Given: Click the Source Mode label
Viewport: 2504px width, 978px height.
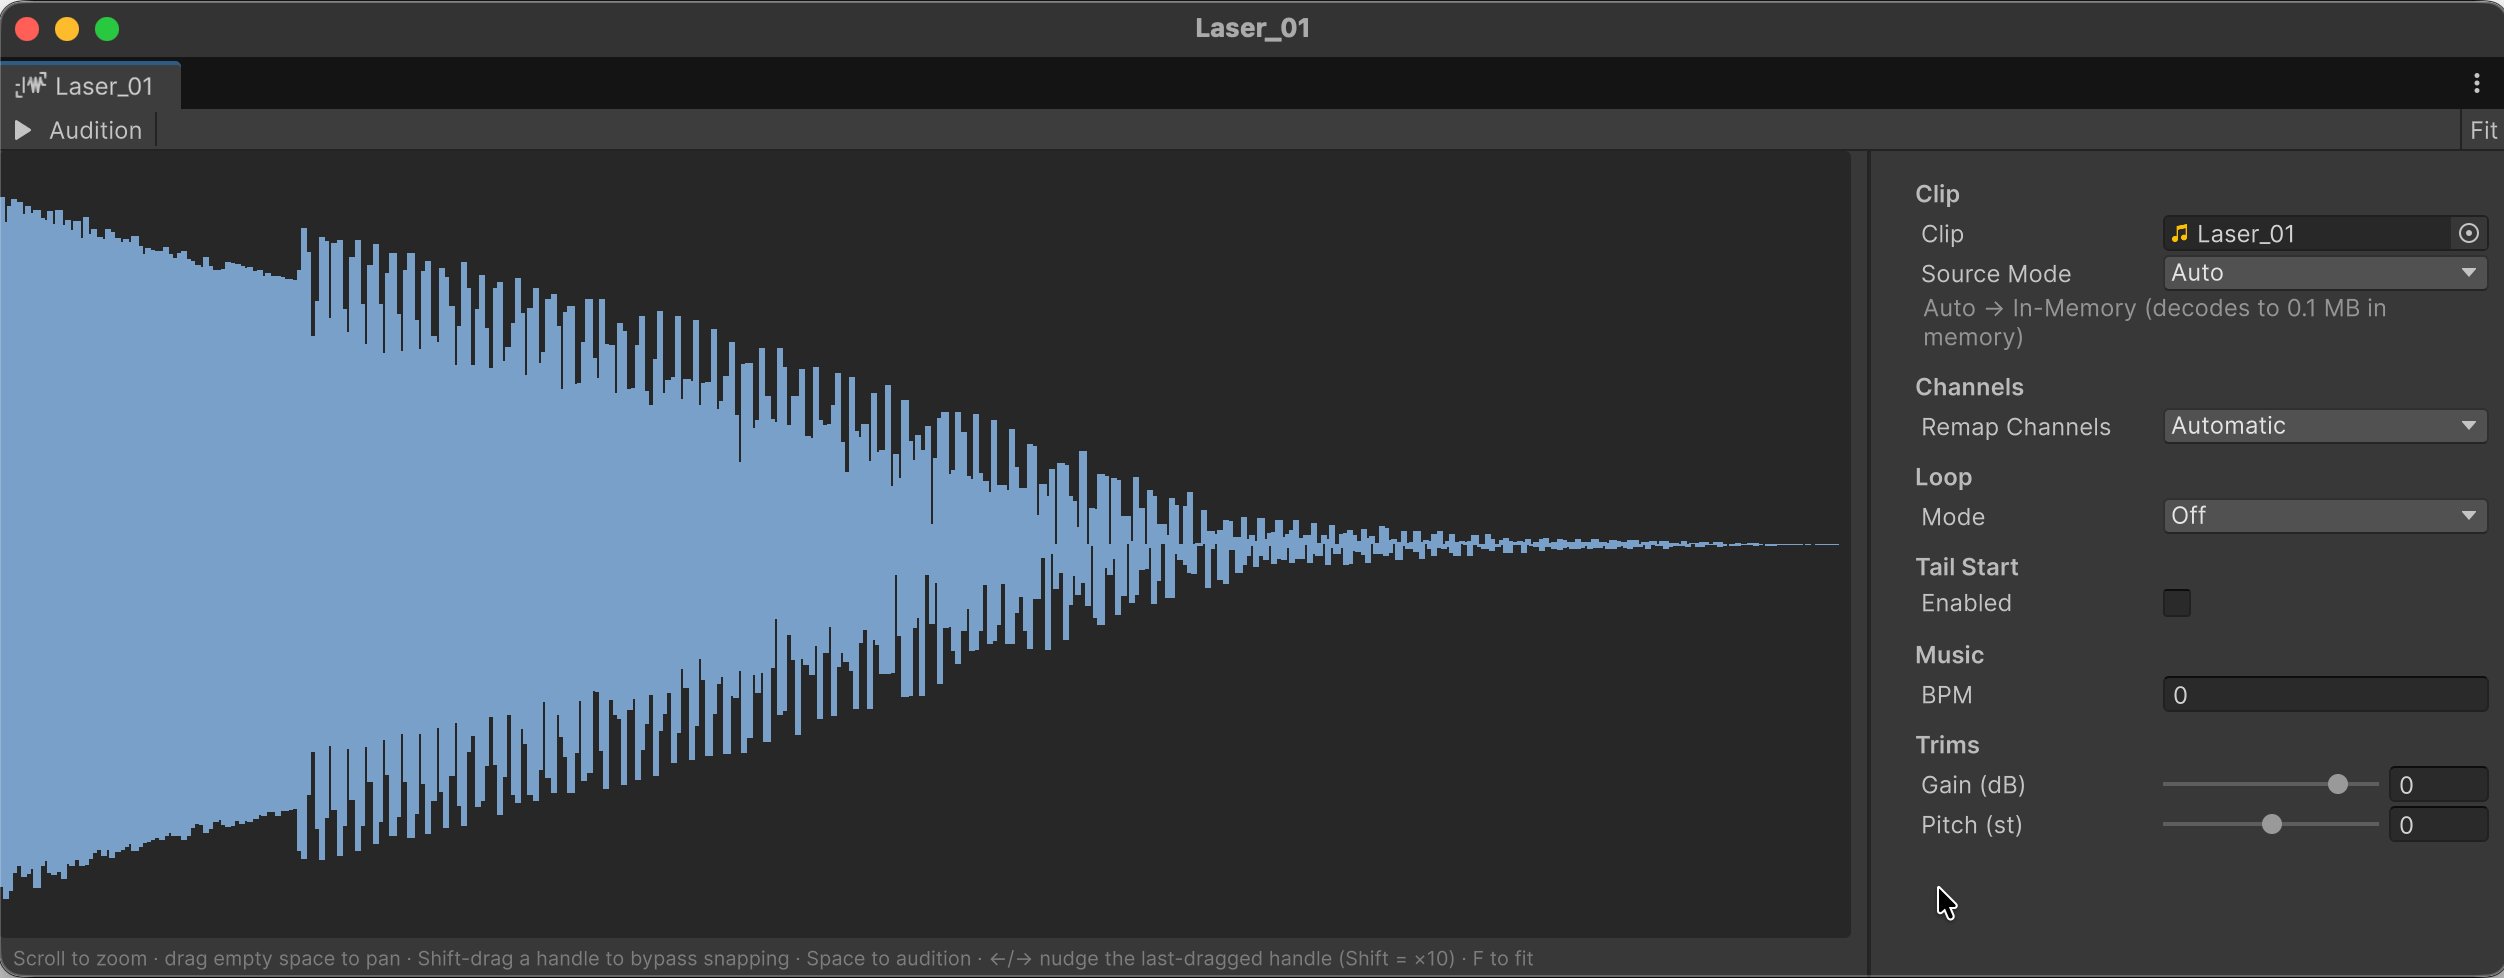Looking at the screenshot, I should (x=1995, y=274).
